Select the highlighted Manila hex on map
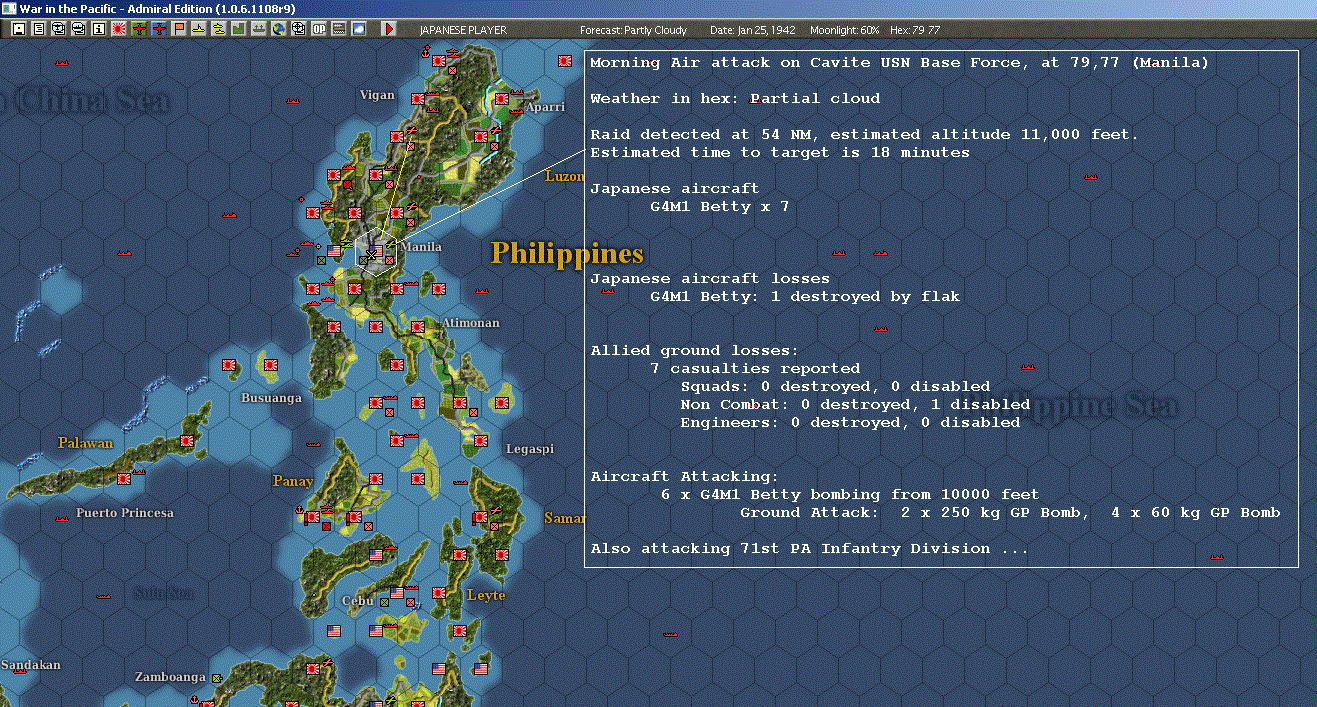 374,250
